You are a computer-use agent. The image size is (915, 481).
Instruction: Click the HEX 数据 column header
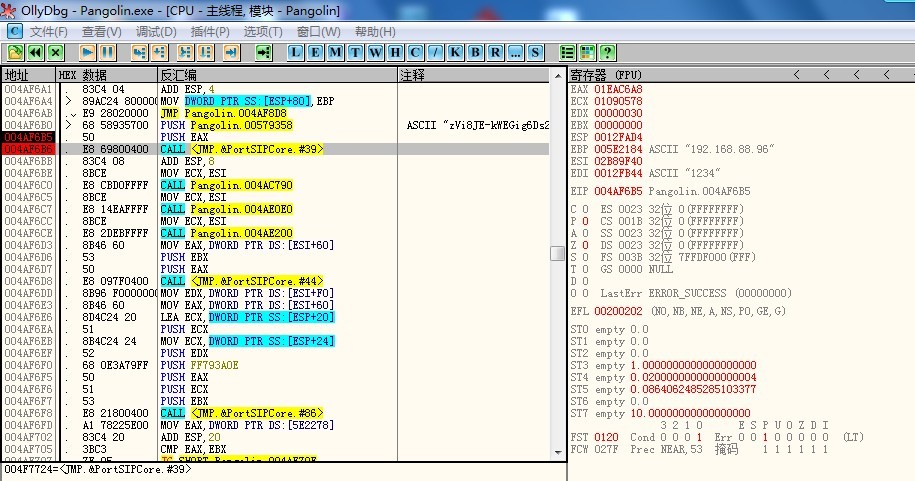(107, 75)
